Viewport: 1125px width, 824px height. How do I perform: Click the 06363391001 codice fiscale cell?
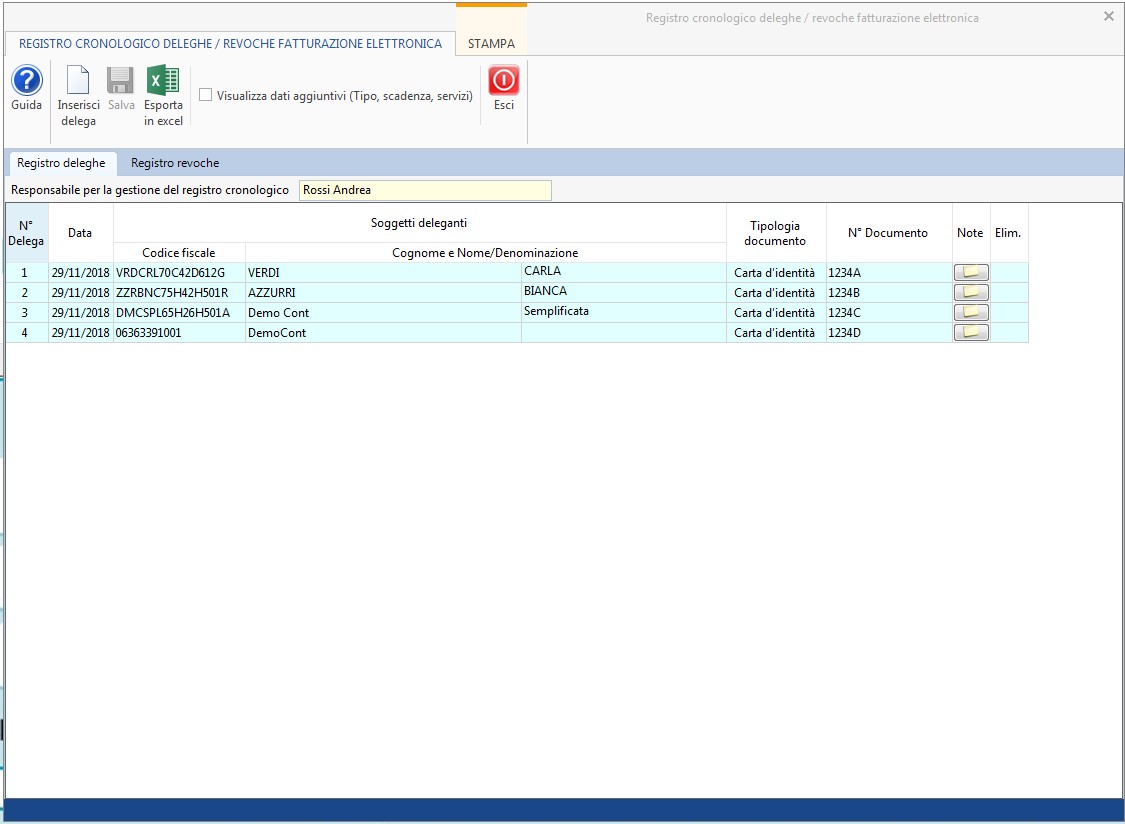[178, 333]
